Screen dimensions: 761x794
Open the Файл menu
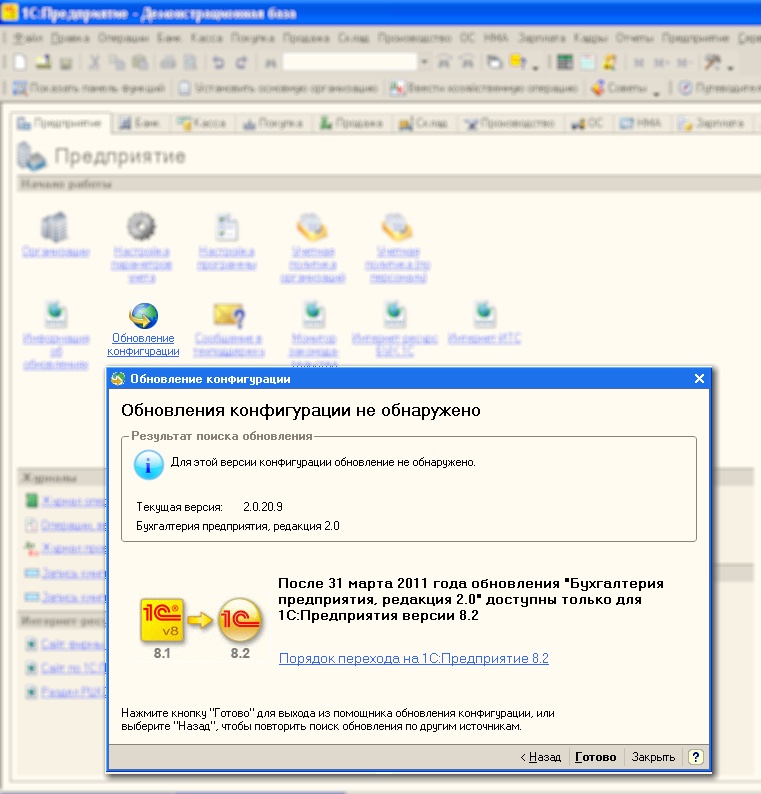pyautogui.click(x=28, y=38)
